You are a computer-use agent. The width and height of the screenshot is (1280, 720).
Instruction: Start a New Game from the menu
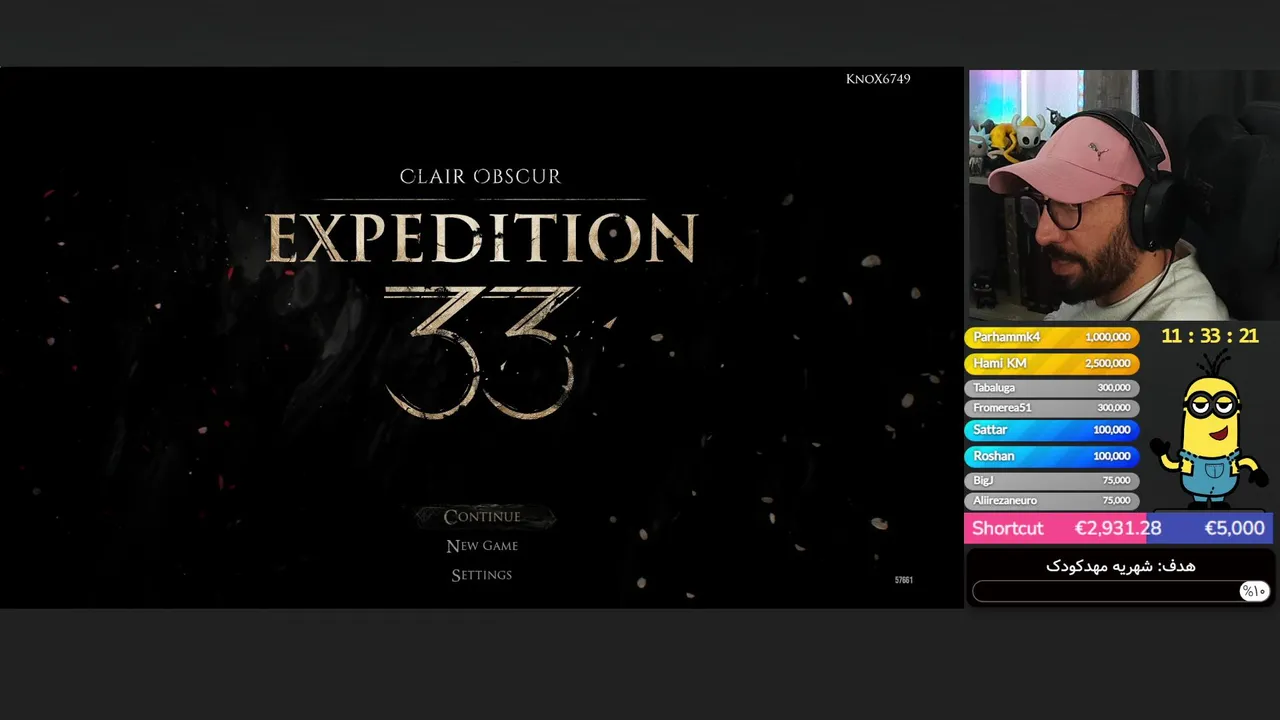[482, 546]
